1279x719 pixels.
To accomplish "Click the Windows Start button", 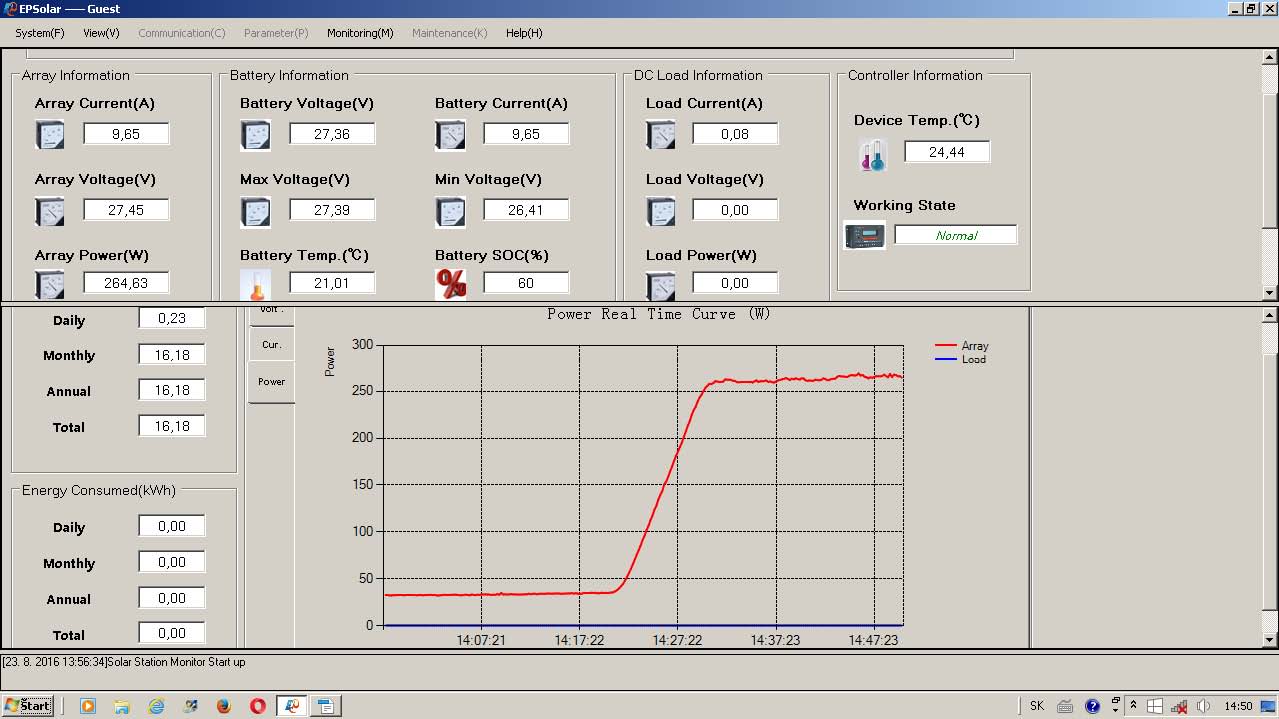I will coord(28,706).
